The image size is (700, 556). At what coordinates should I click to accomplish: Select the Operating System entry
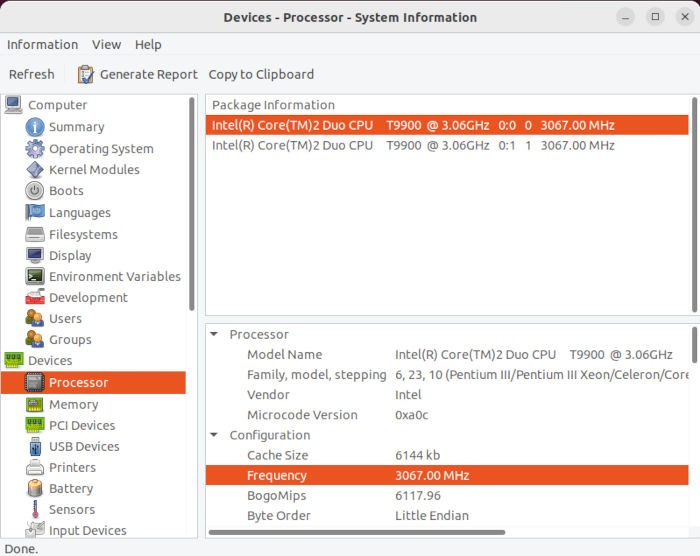point(101,149)
